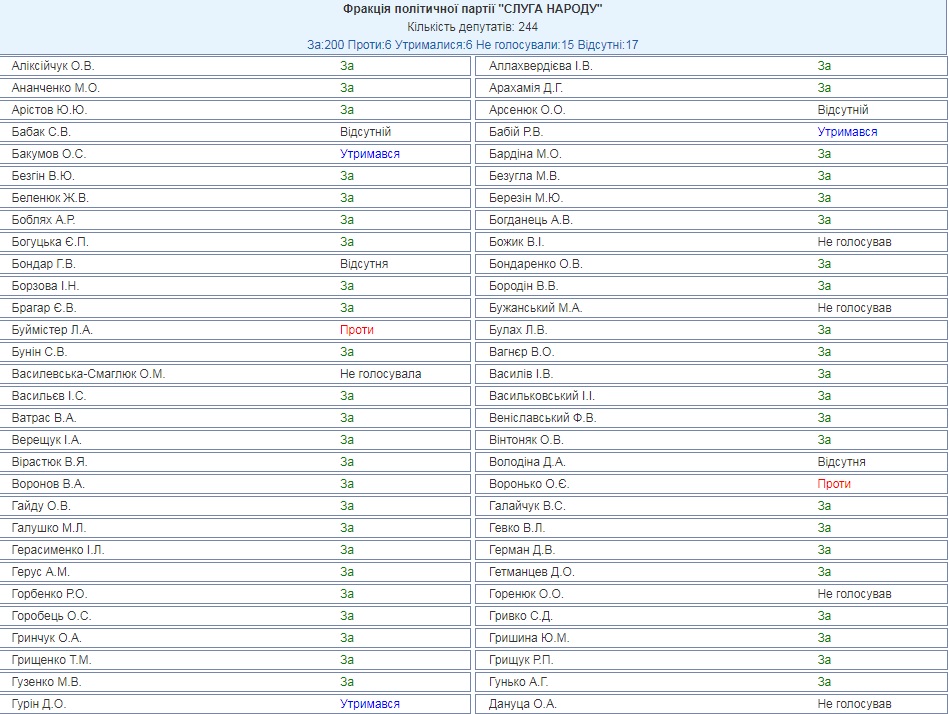Click "Відсутня" status for Володіна Д.А.

pos(841,462)
